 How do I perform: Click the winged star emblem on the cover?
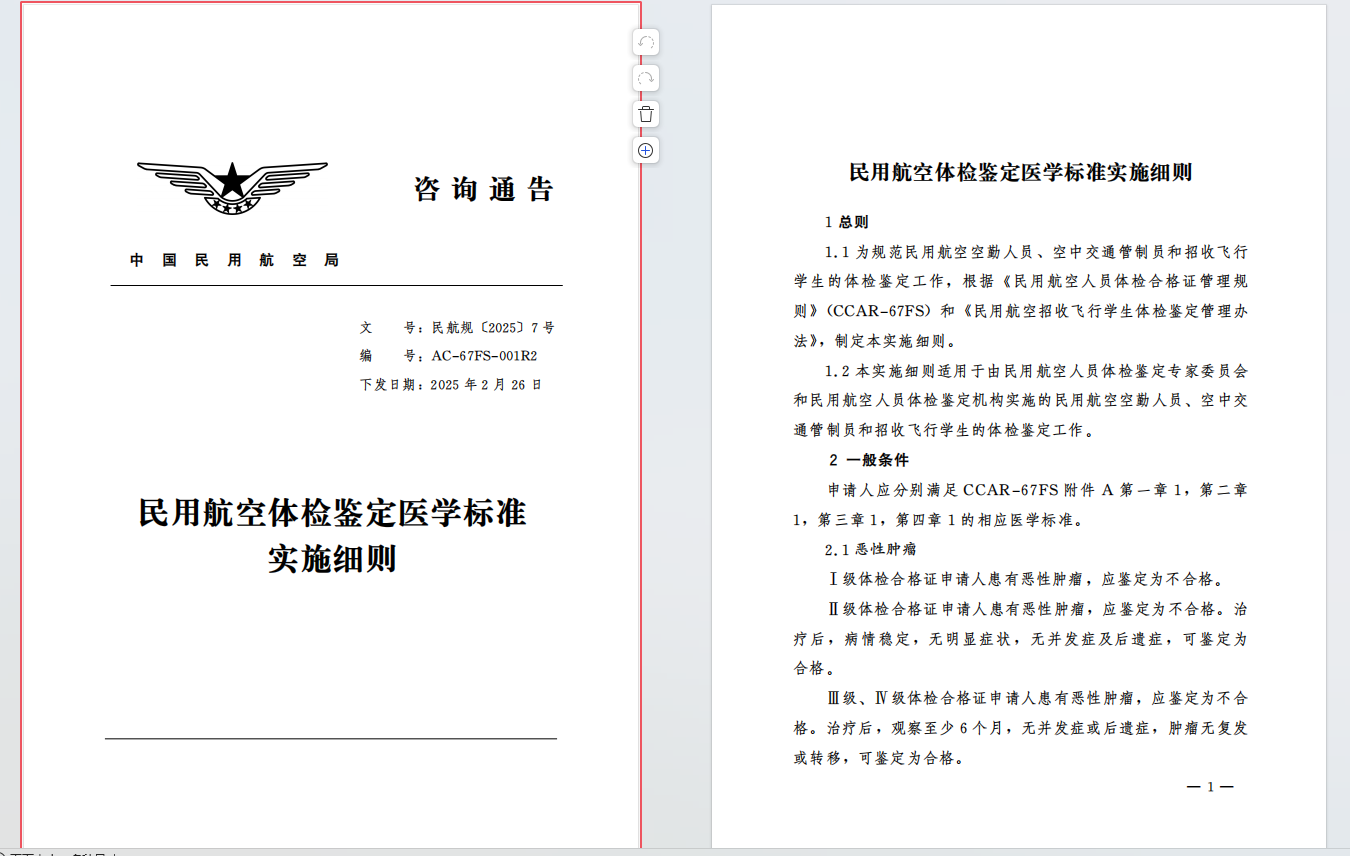232,187
